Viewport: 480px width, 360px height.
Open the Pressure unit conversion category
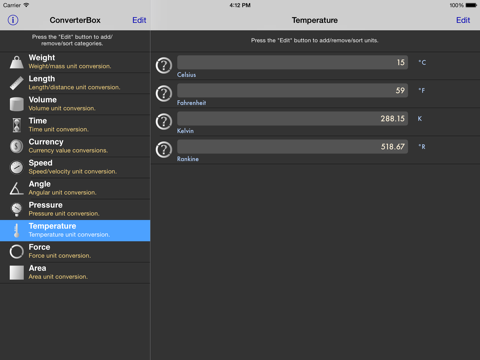75,209
